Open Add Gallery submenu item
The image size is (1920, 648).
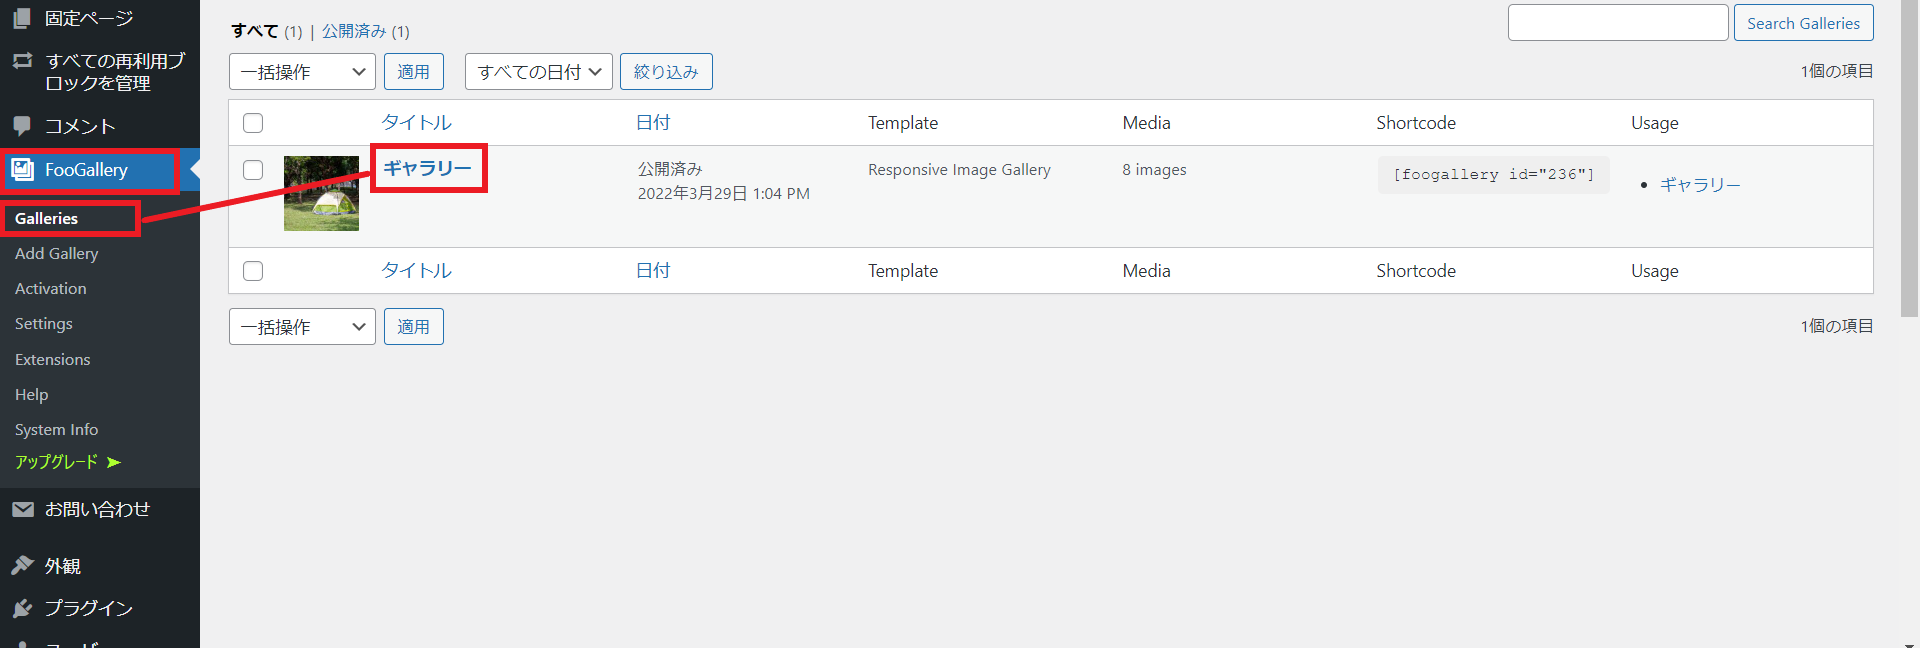click(57, 254)
